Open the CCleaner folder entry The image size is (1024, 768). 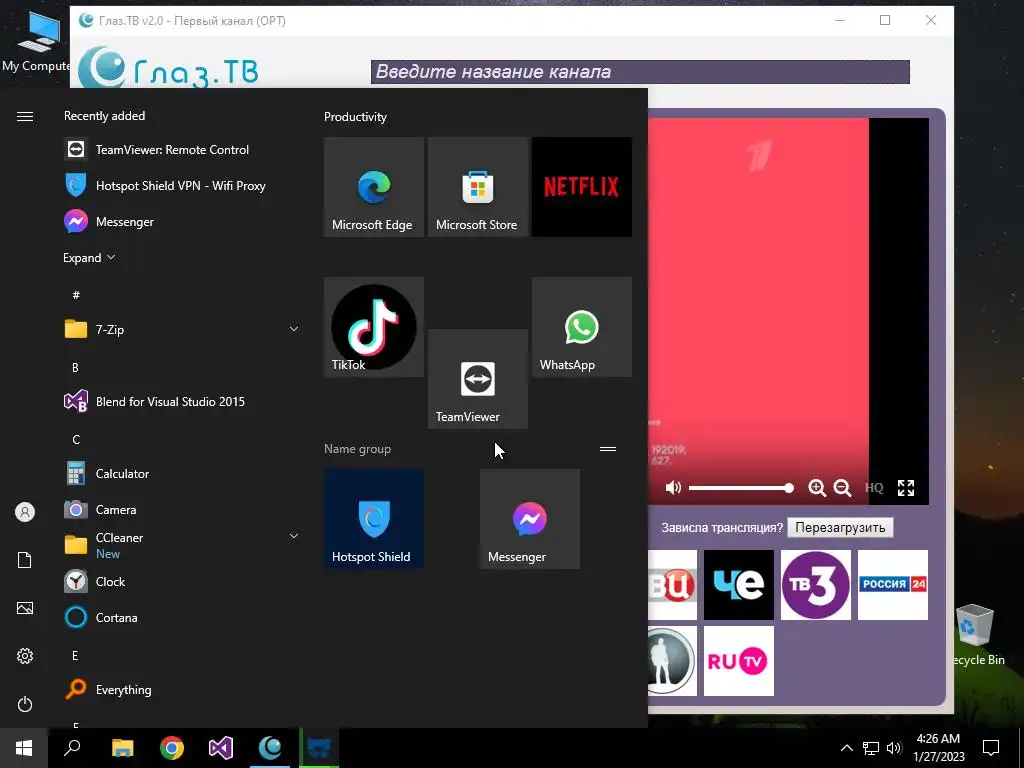point(182,545)
